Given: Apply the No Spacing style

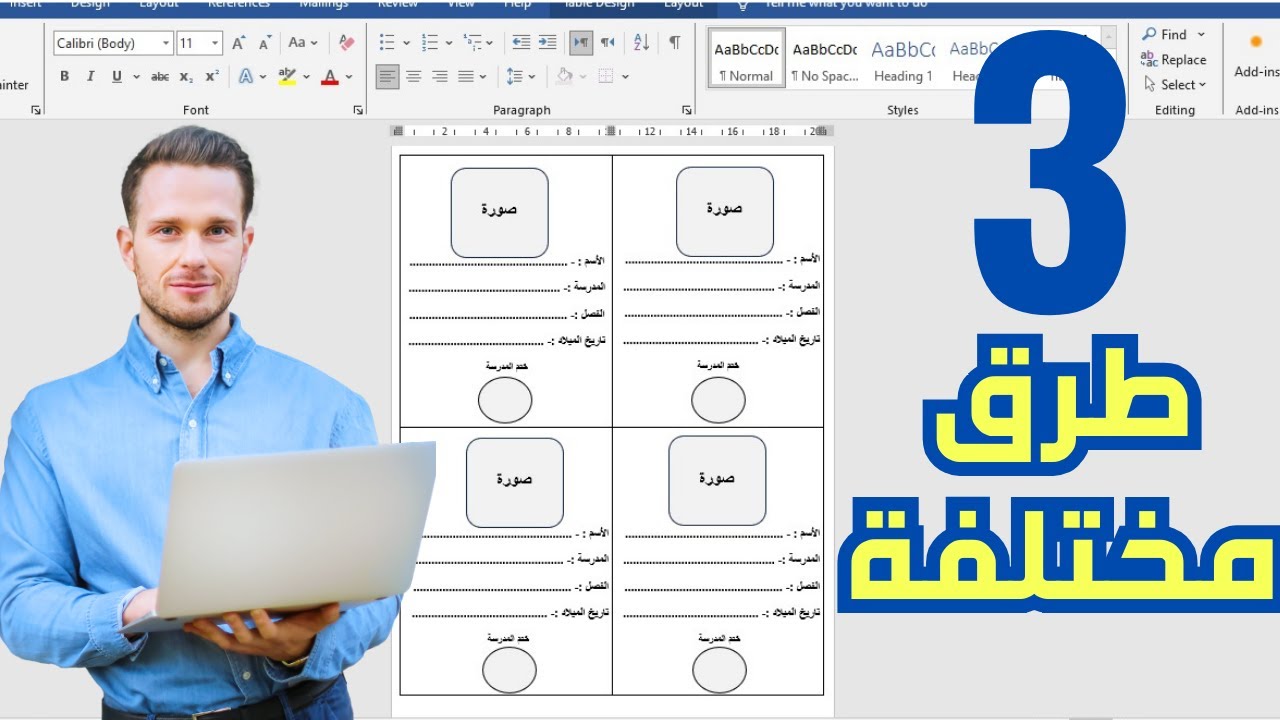Looking at the screenshot, I should click(x=824, y=60).
